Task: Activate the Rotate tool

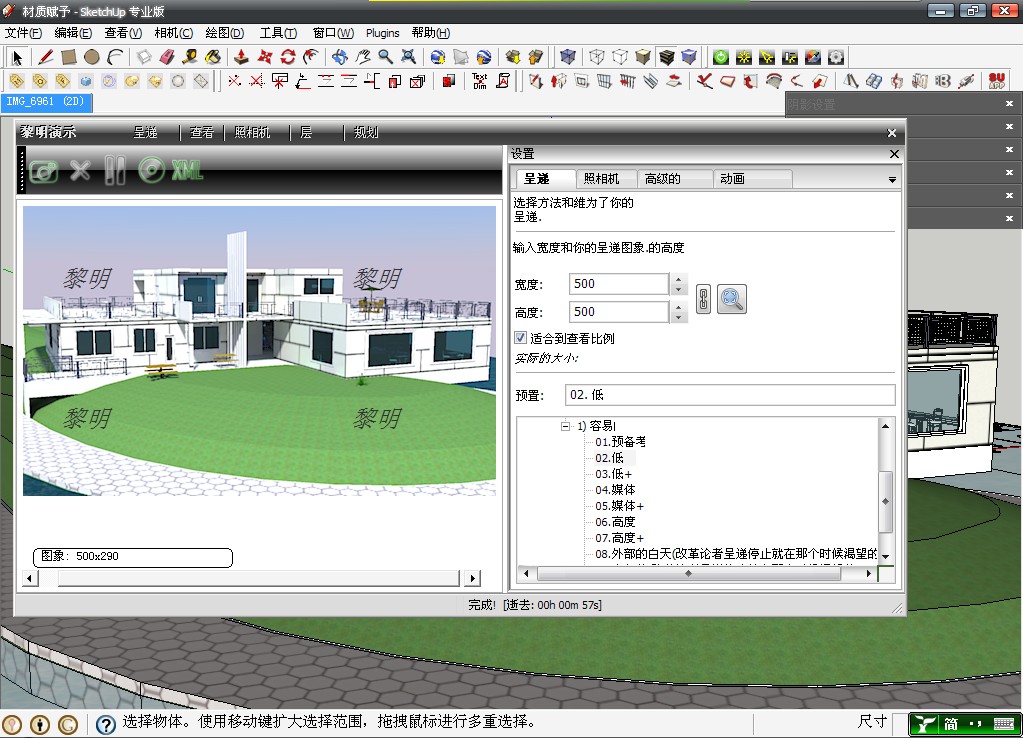Action: [288, 57]
